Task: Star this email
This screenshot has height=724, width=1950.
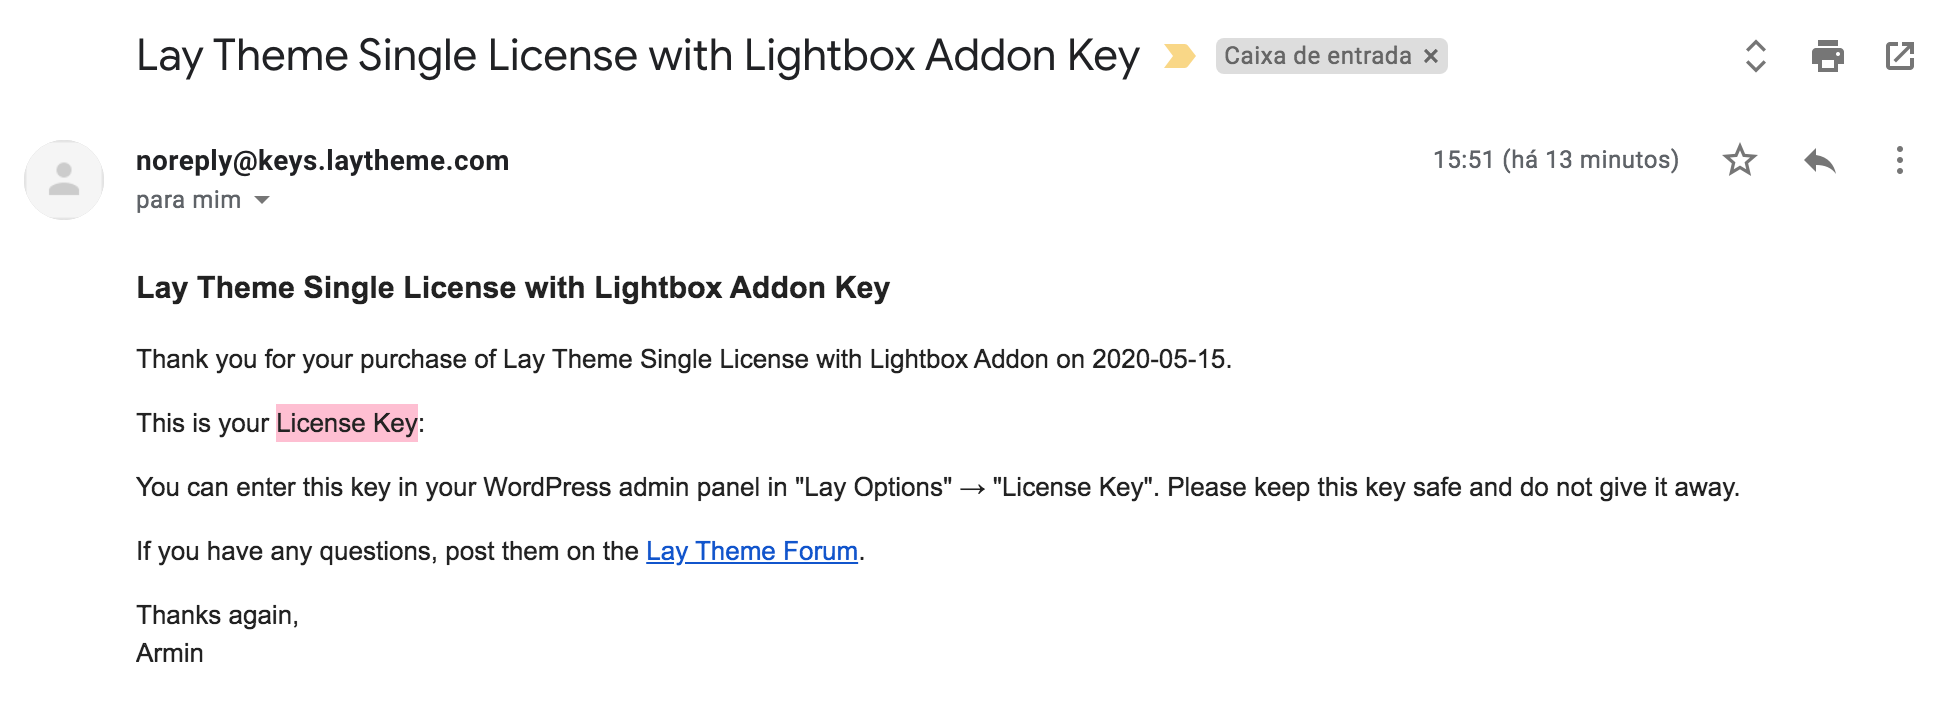Action: [1740, 160]
